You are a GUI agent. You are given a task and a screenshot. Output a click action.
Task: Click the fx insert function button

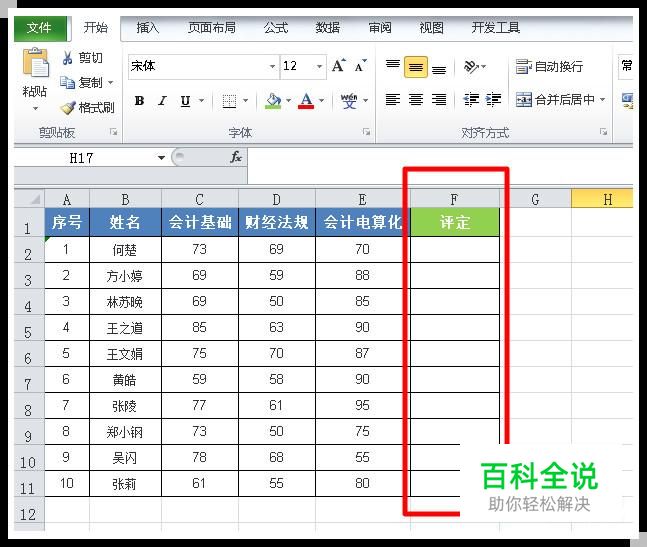236,157
